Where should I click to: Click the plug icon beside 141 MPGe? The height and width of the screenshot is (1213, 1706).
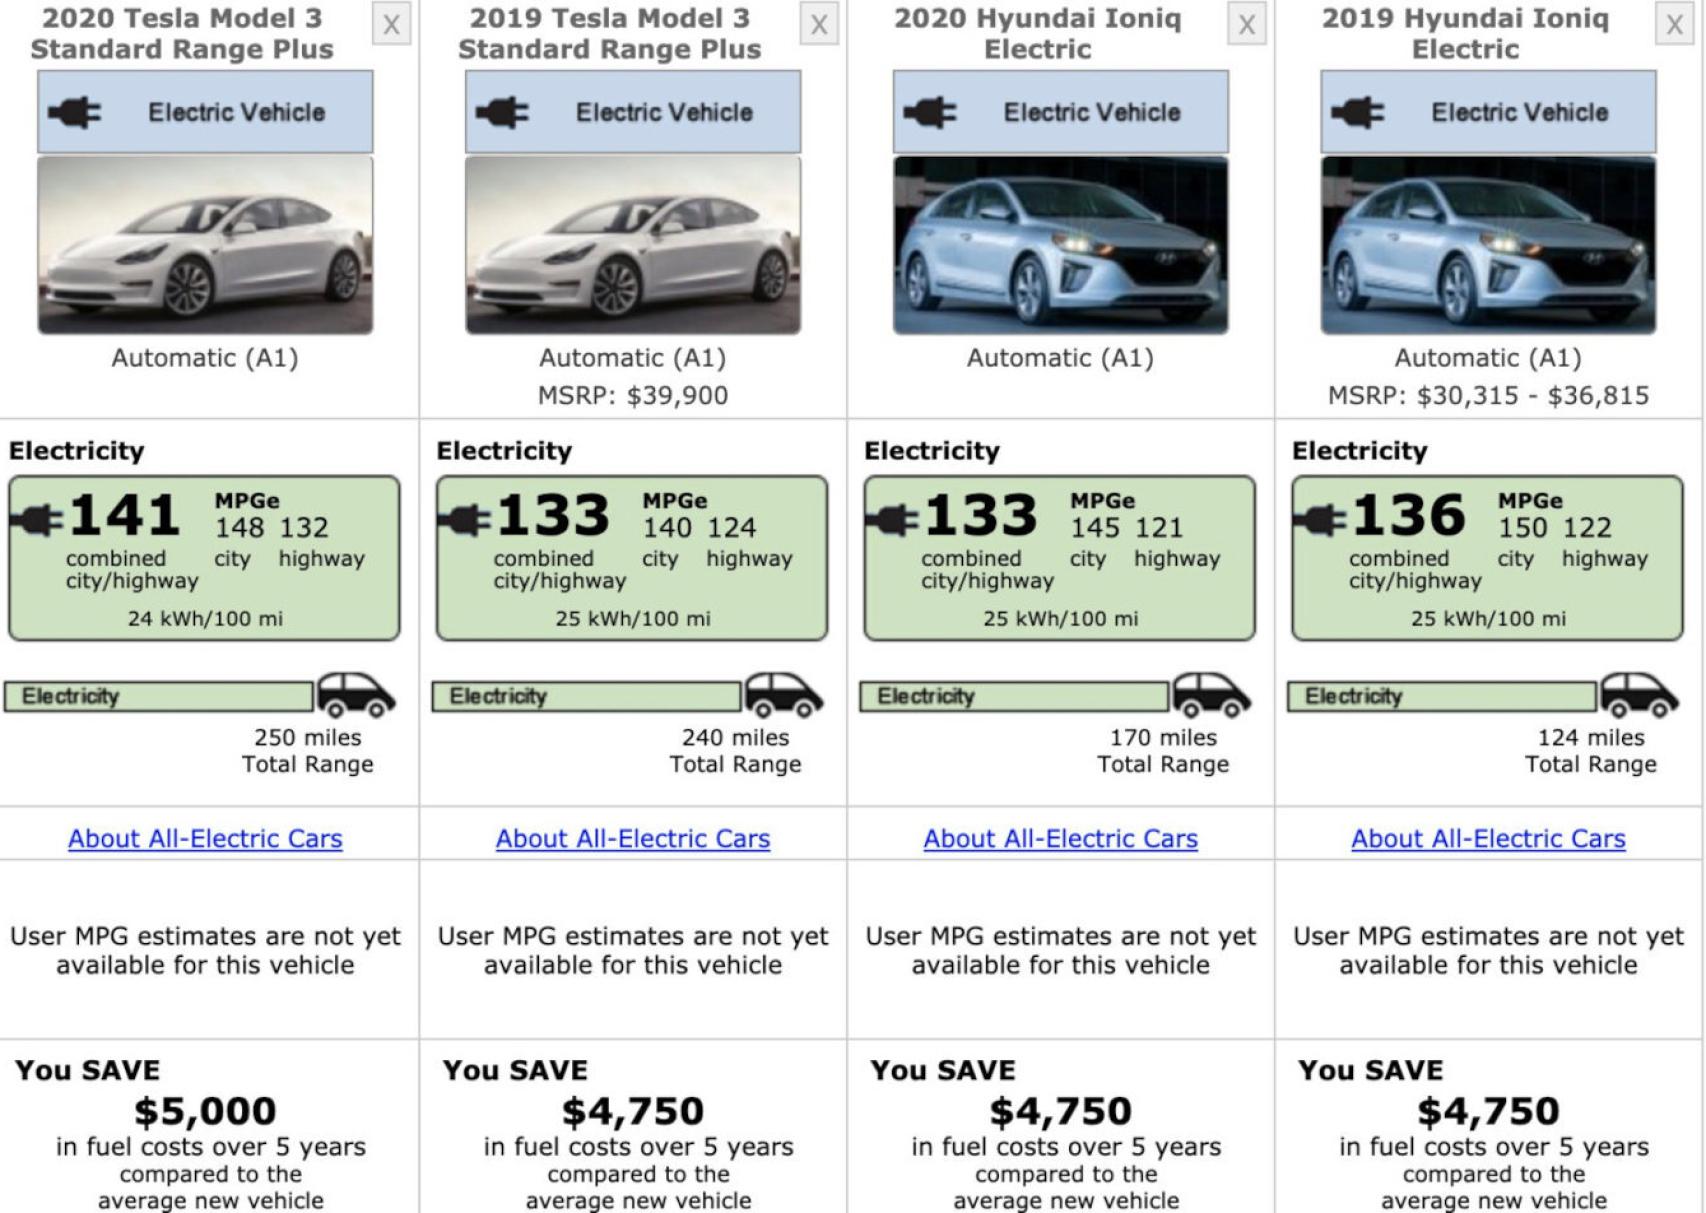37,519
